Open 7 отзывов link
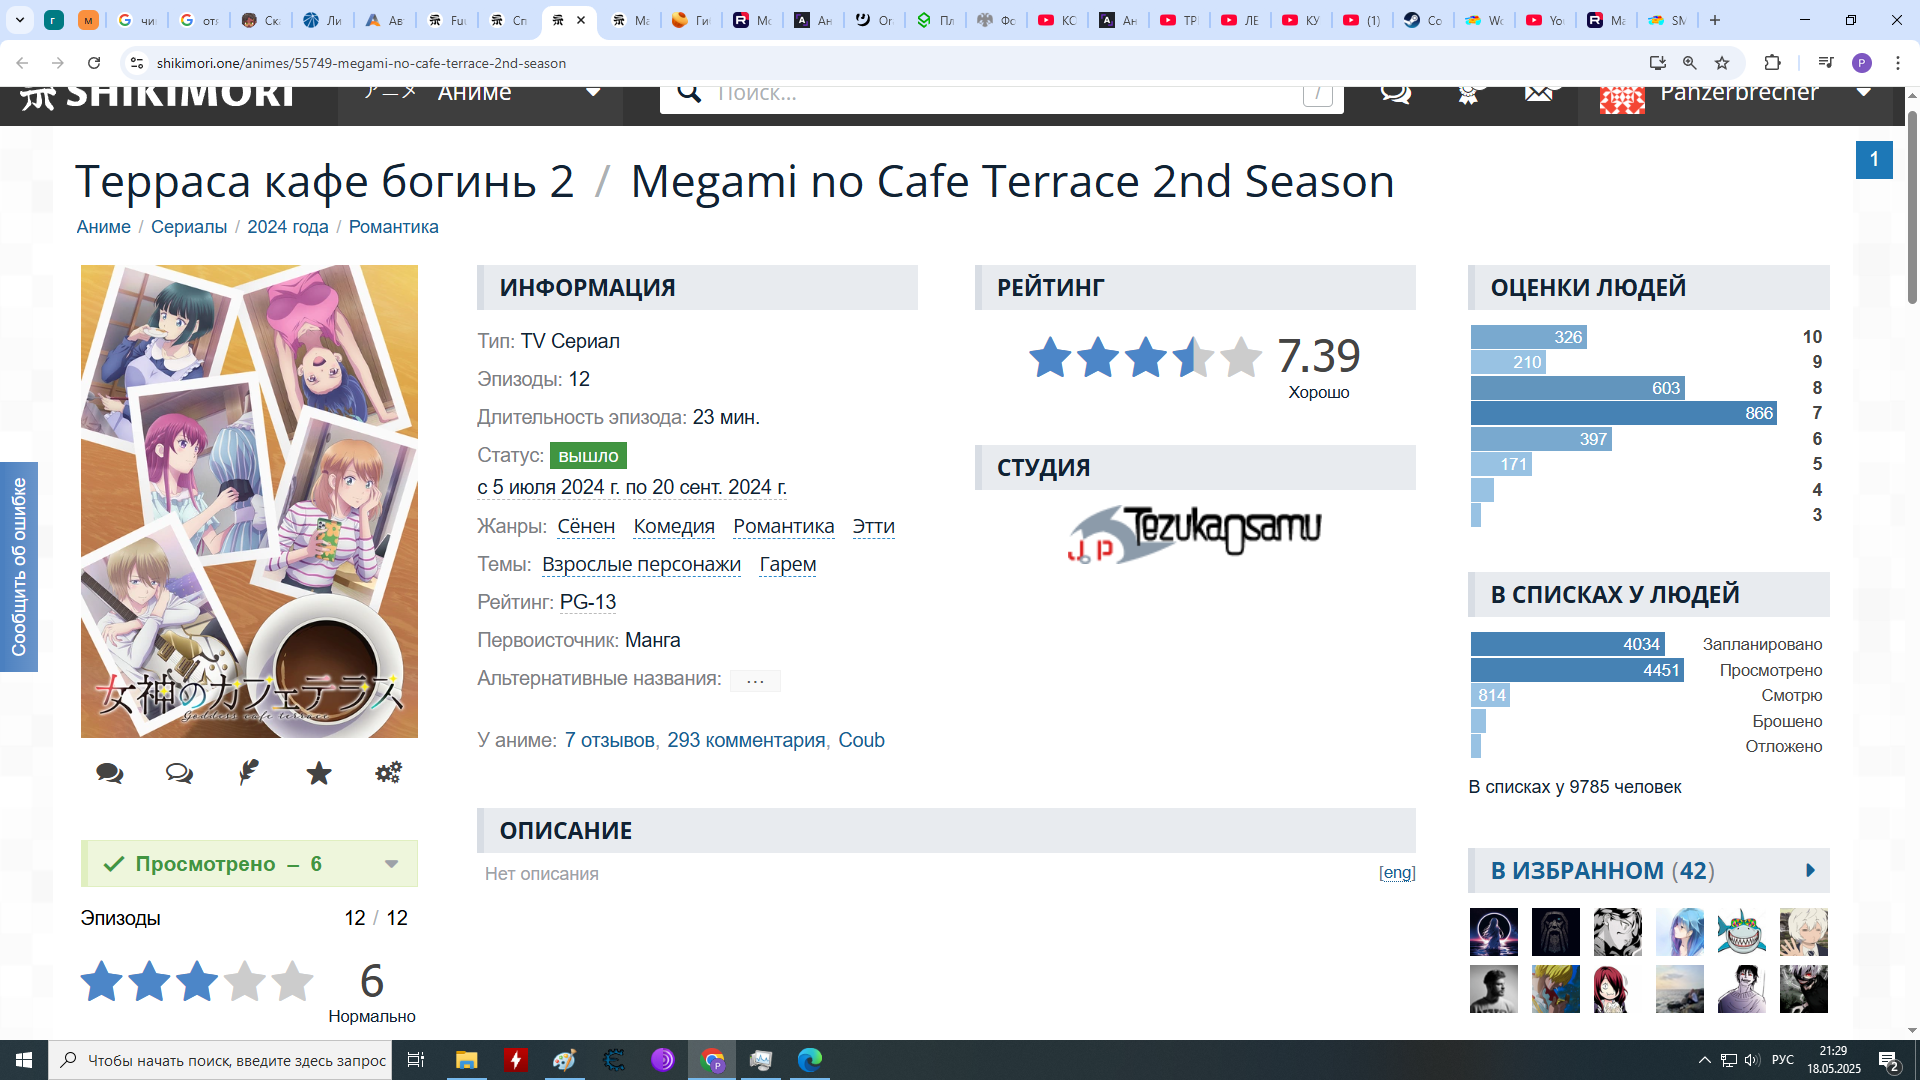Image resolution: width=1920 pixels, height=1080 pixels. [x=609, y=741]
